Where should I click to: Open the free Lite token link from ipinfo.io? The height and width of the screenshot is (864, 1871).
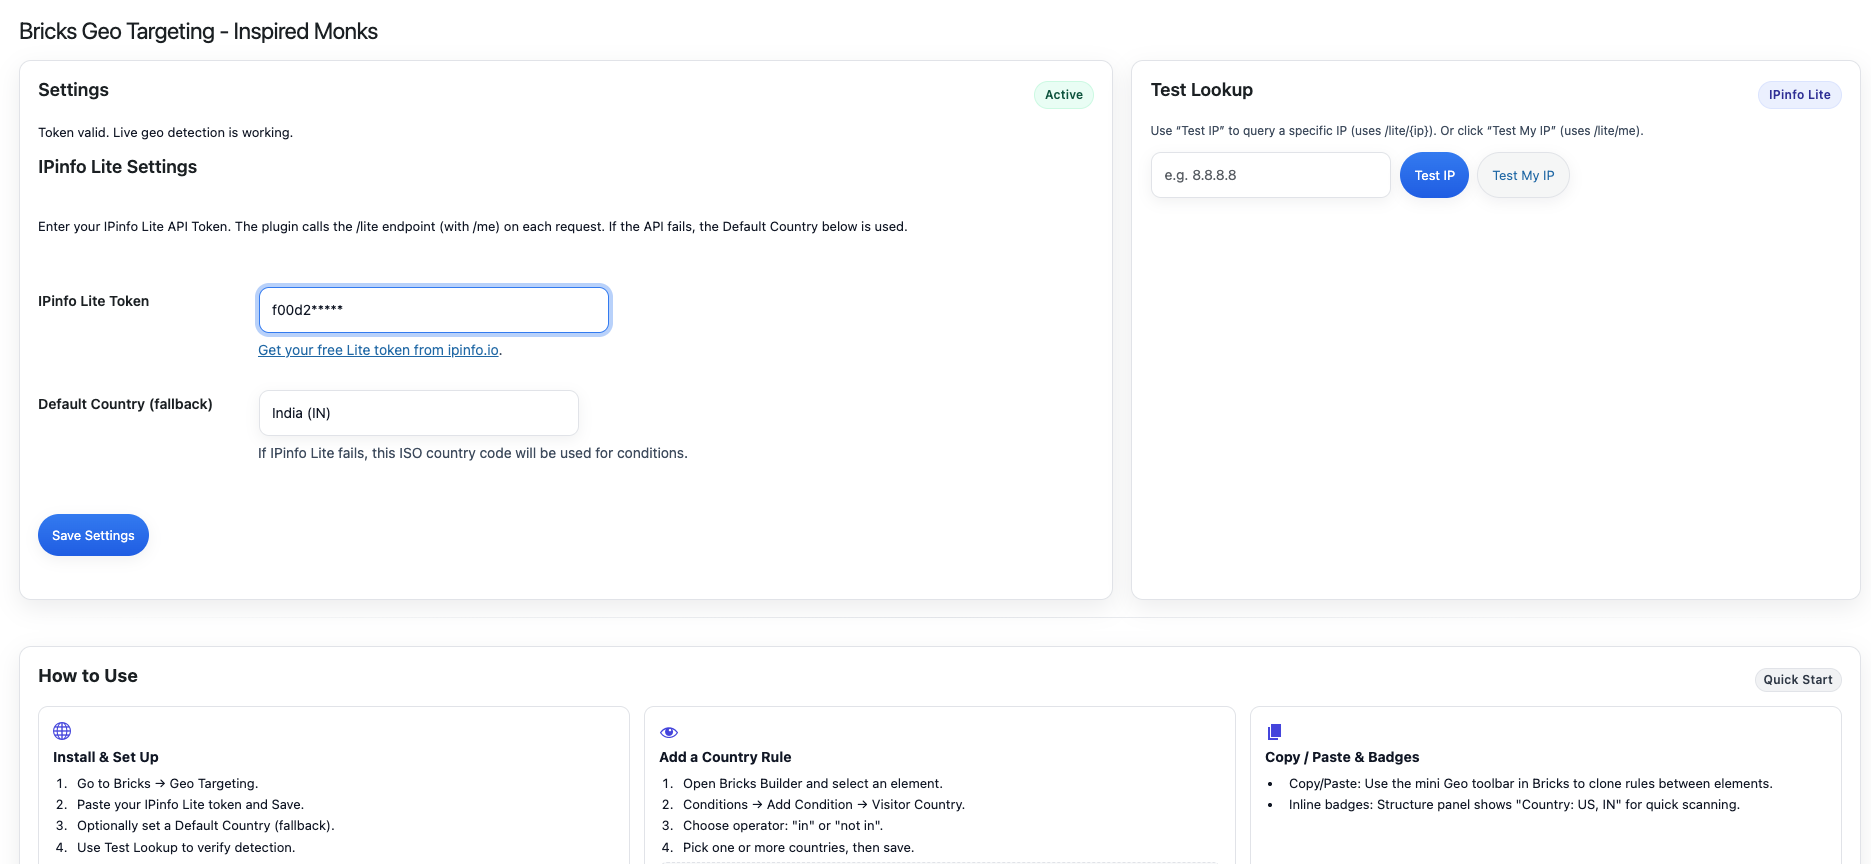379,350
